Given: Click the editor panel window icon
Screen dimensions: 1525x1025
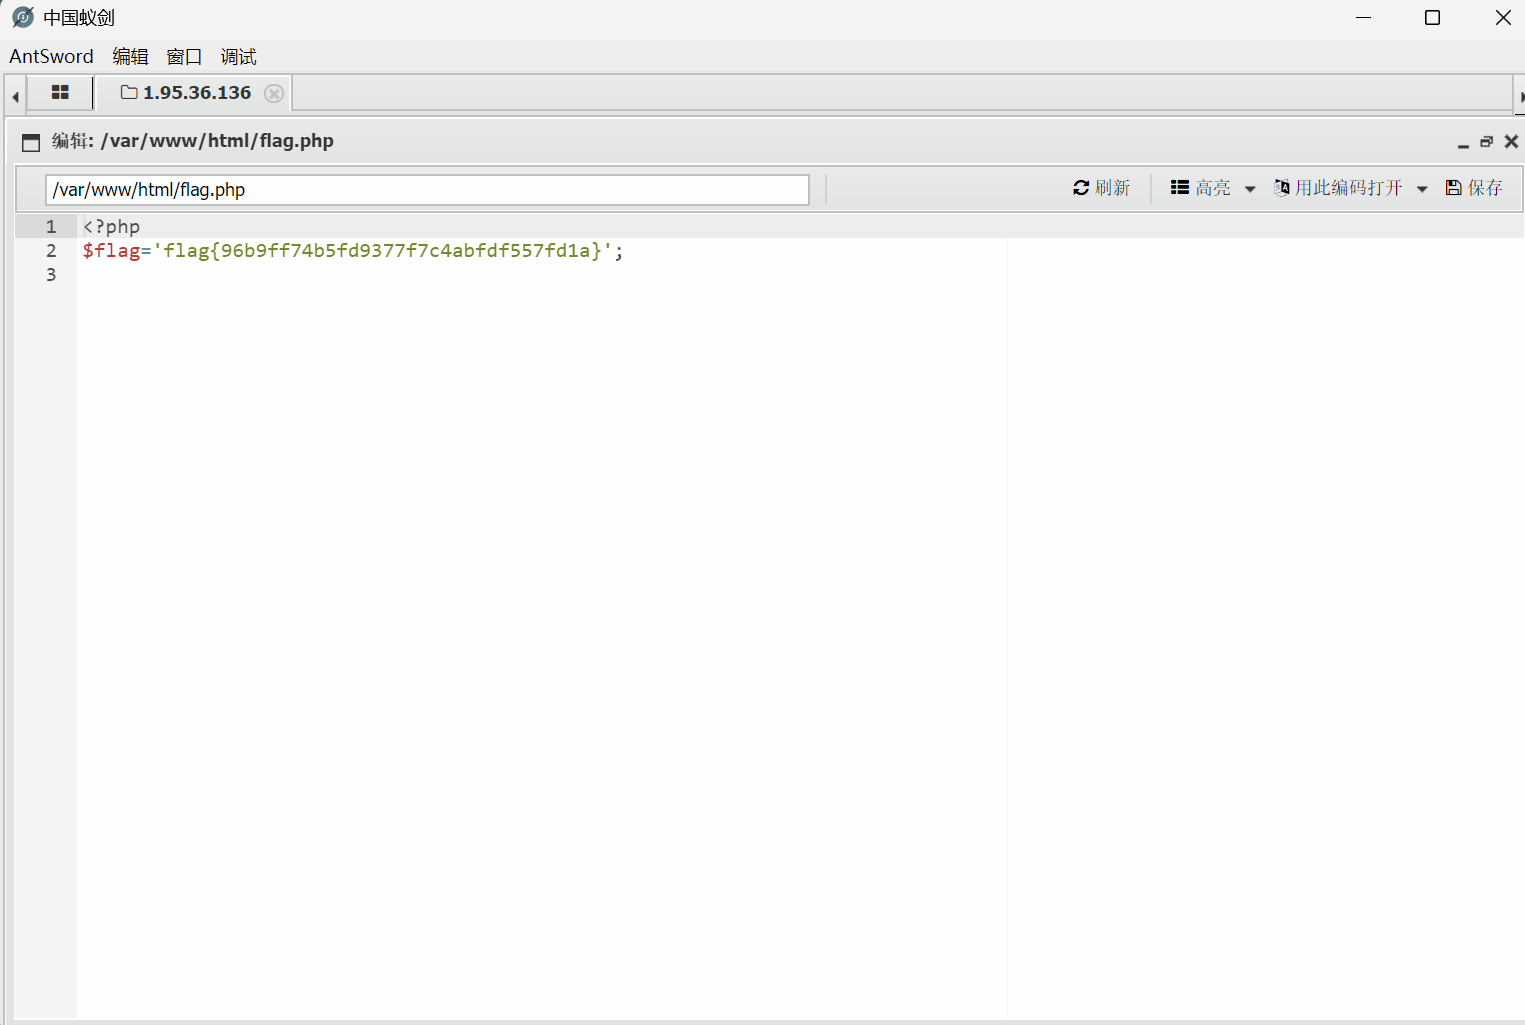Looking at the screenshot, I should [31, 142].
